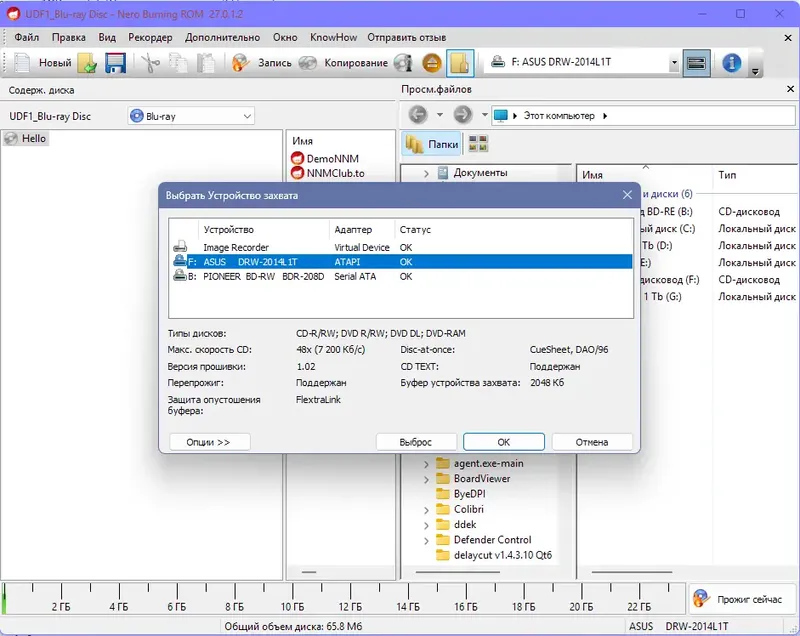Toggle the thumbnails view icon beside Папки
This screenshot has height=636, width=800.
click(478, 144)
